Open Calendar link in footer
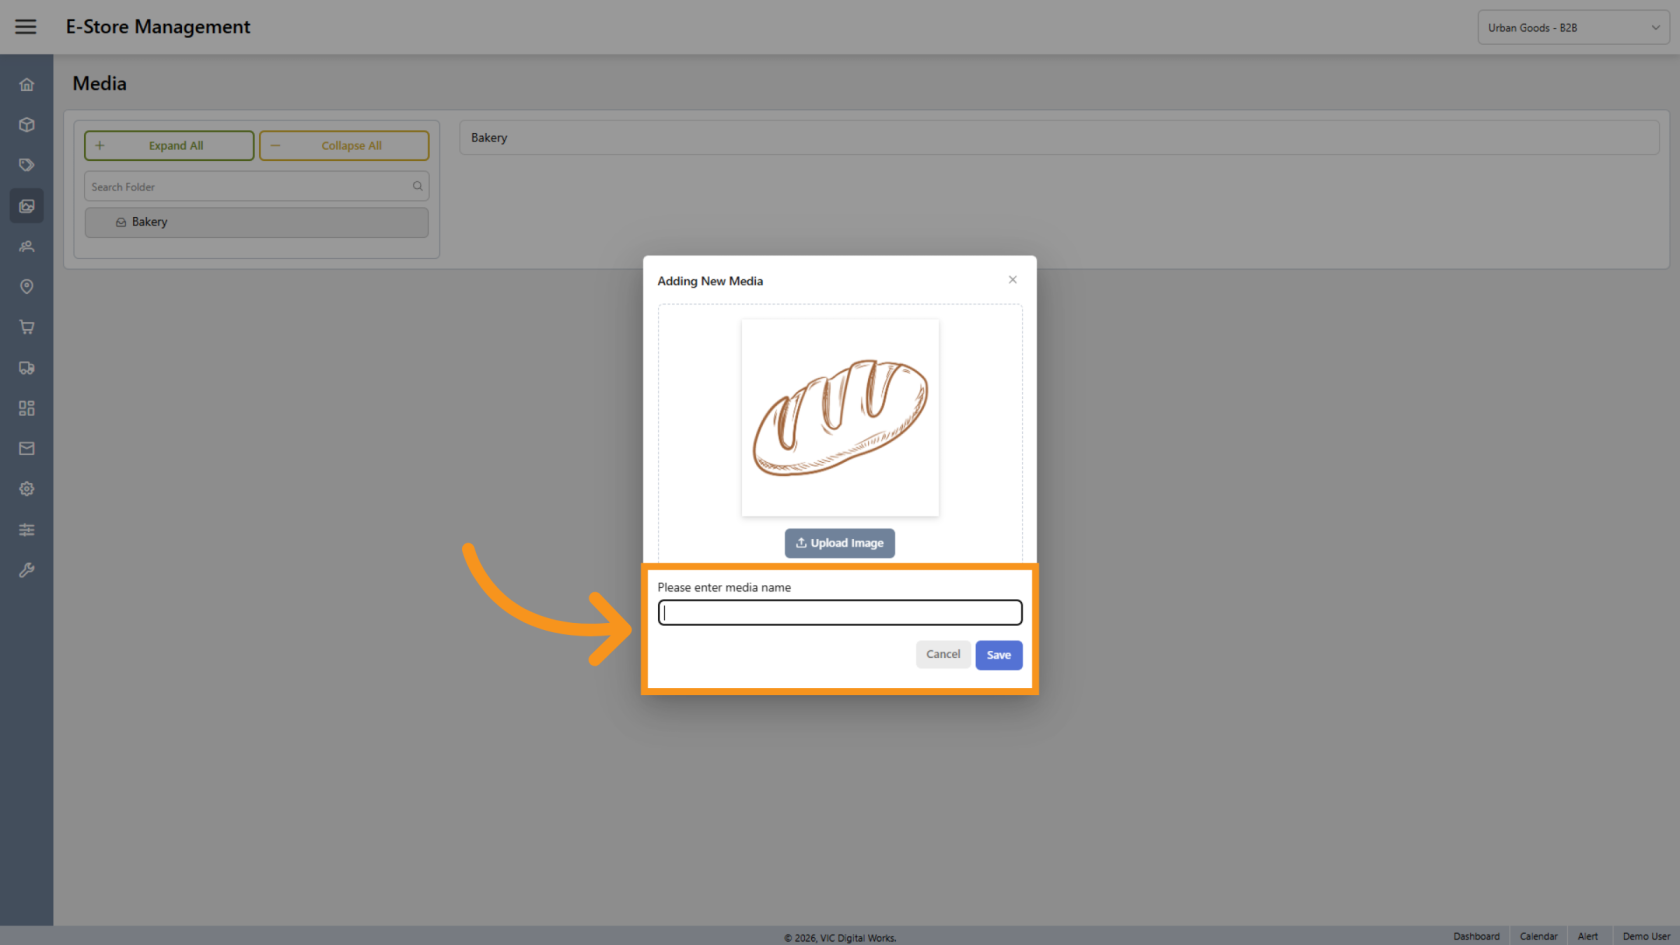This screenshot has width=1680, height=945. tap(1538, 936)
